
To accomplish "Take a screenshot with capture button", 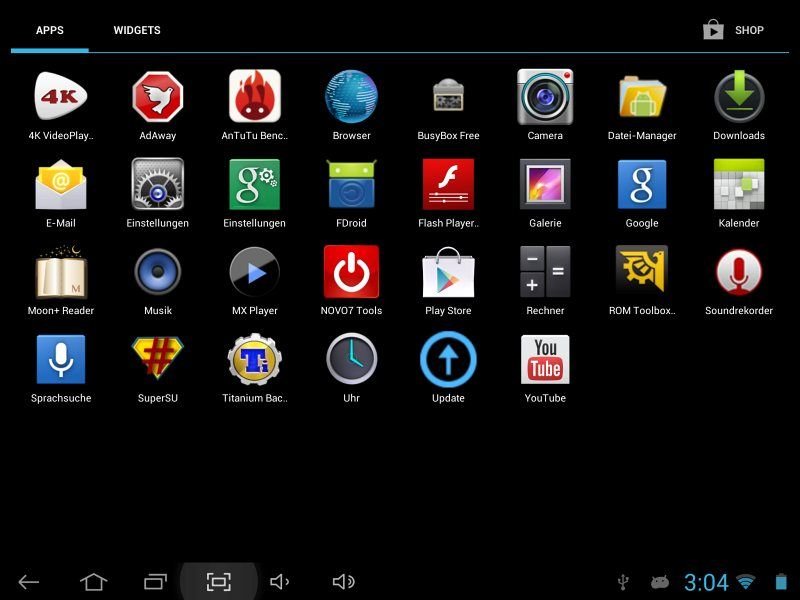I will [x=218, y=582].
